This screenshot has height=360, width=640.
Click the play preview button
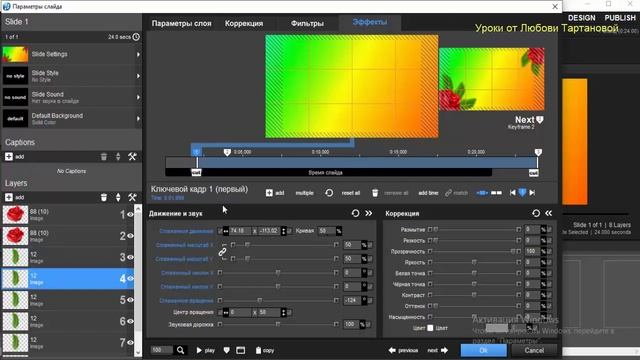tap(205, 350)
